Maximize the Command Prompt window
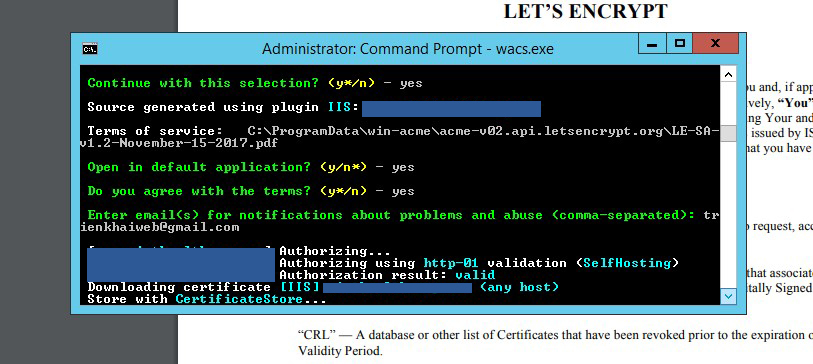The height and width of the screenshot is (364, 813). pos(680,44)
